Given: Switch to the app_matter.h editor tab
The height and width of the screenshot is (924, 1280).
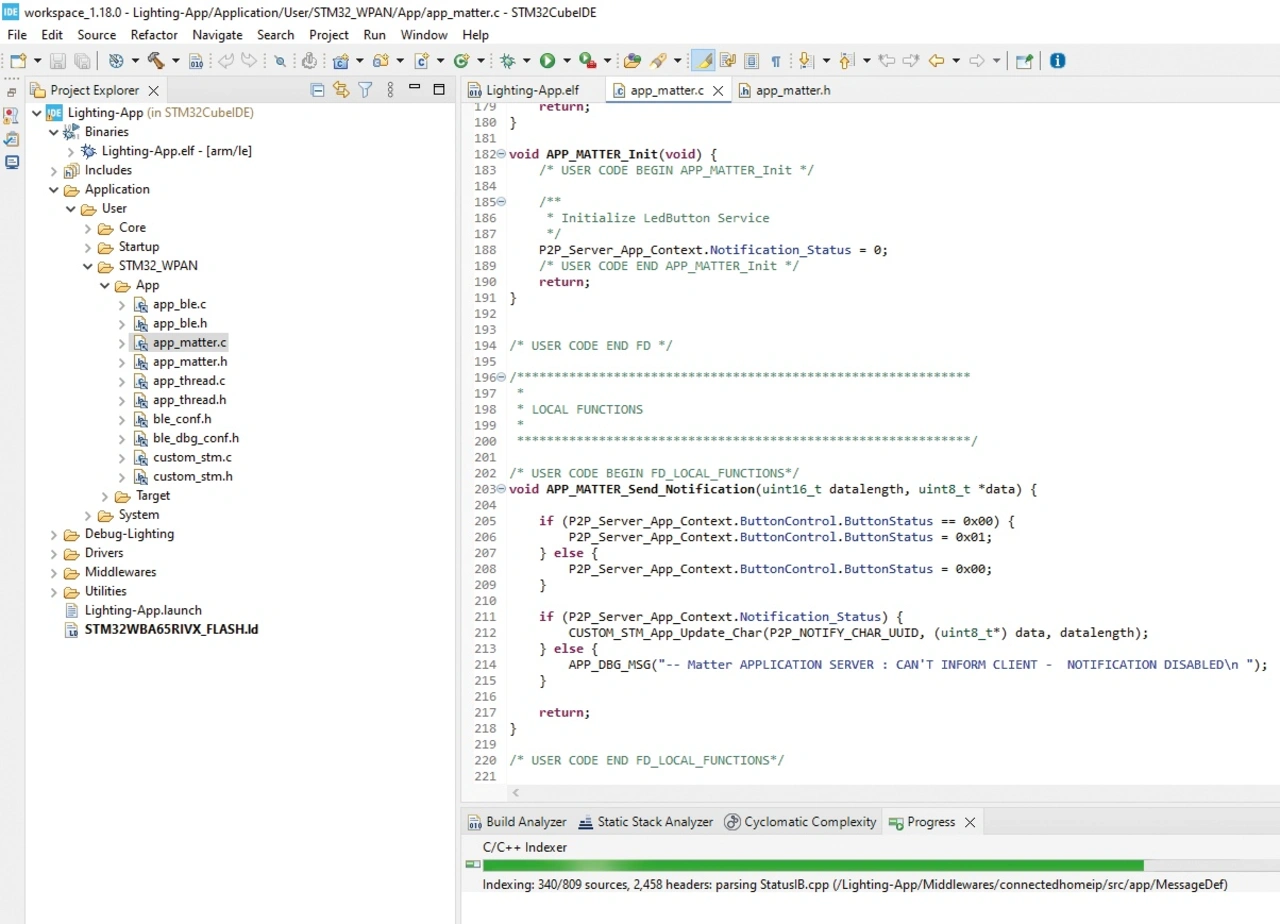Looking at the screenshot, I should [x=792, y=90].
